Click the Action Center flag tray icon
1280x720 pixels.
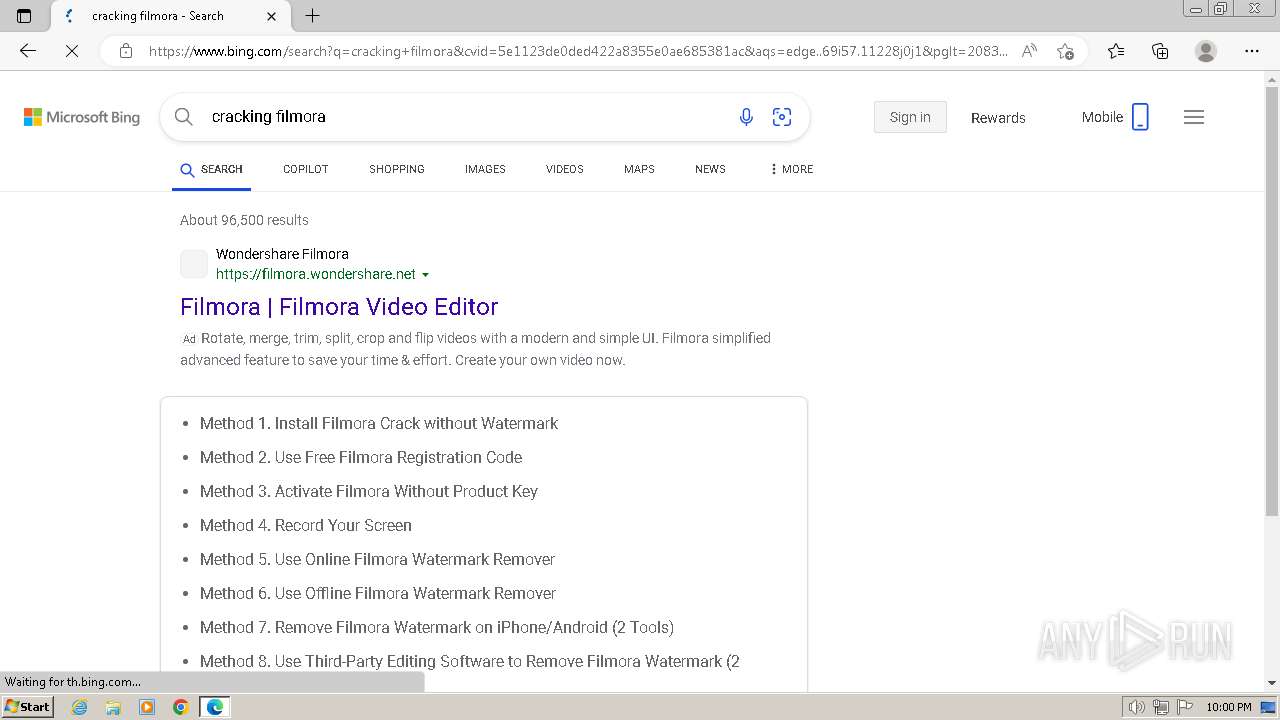pos(1184,707)
